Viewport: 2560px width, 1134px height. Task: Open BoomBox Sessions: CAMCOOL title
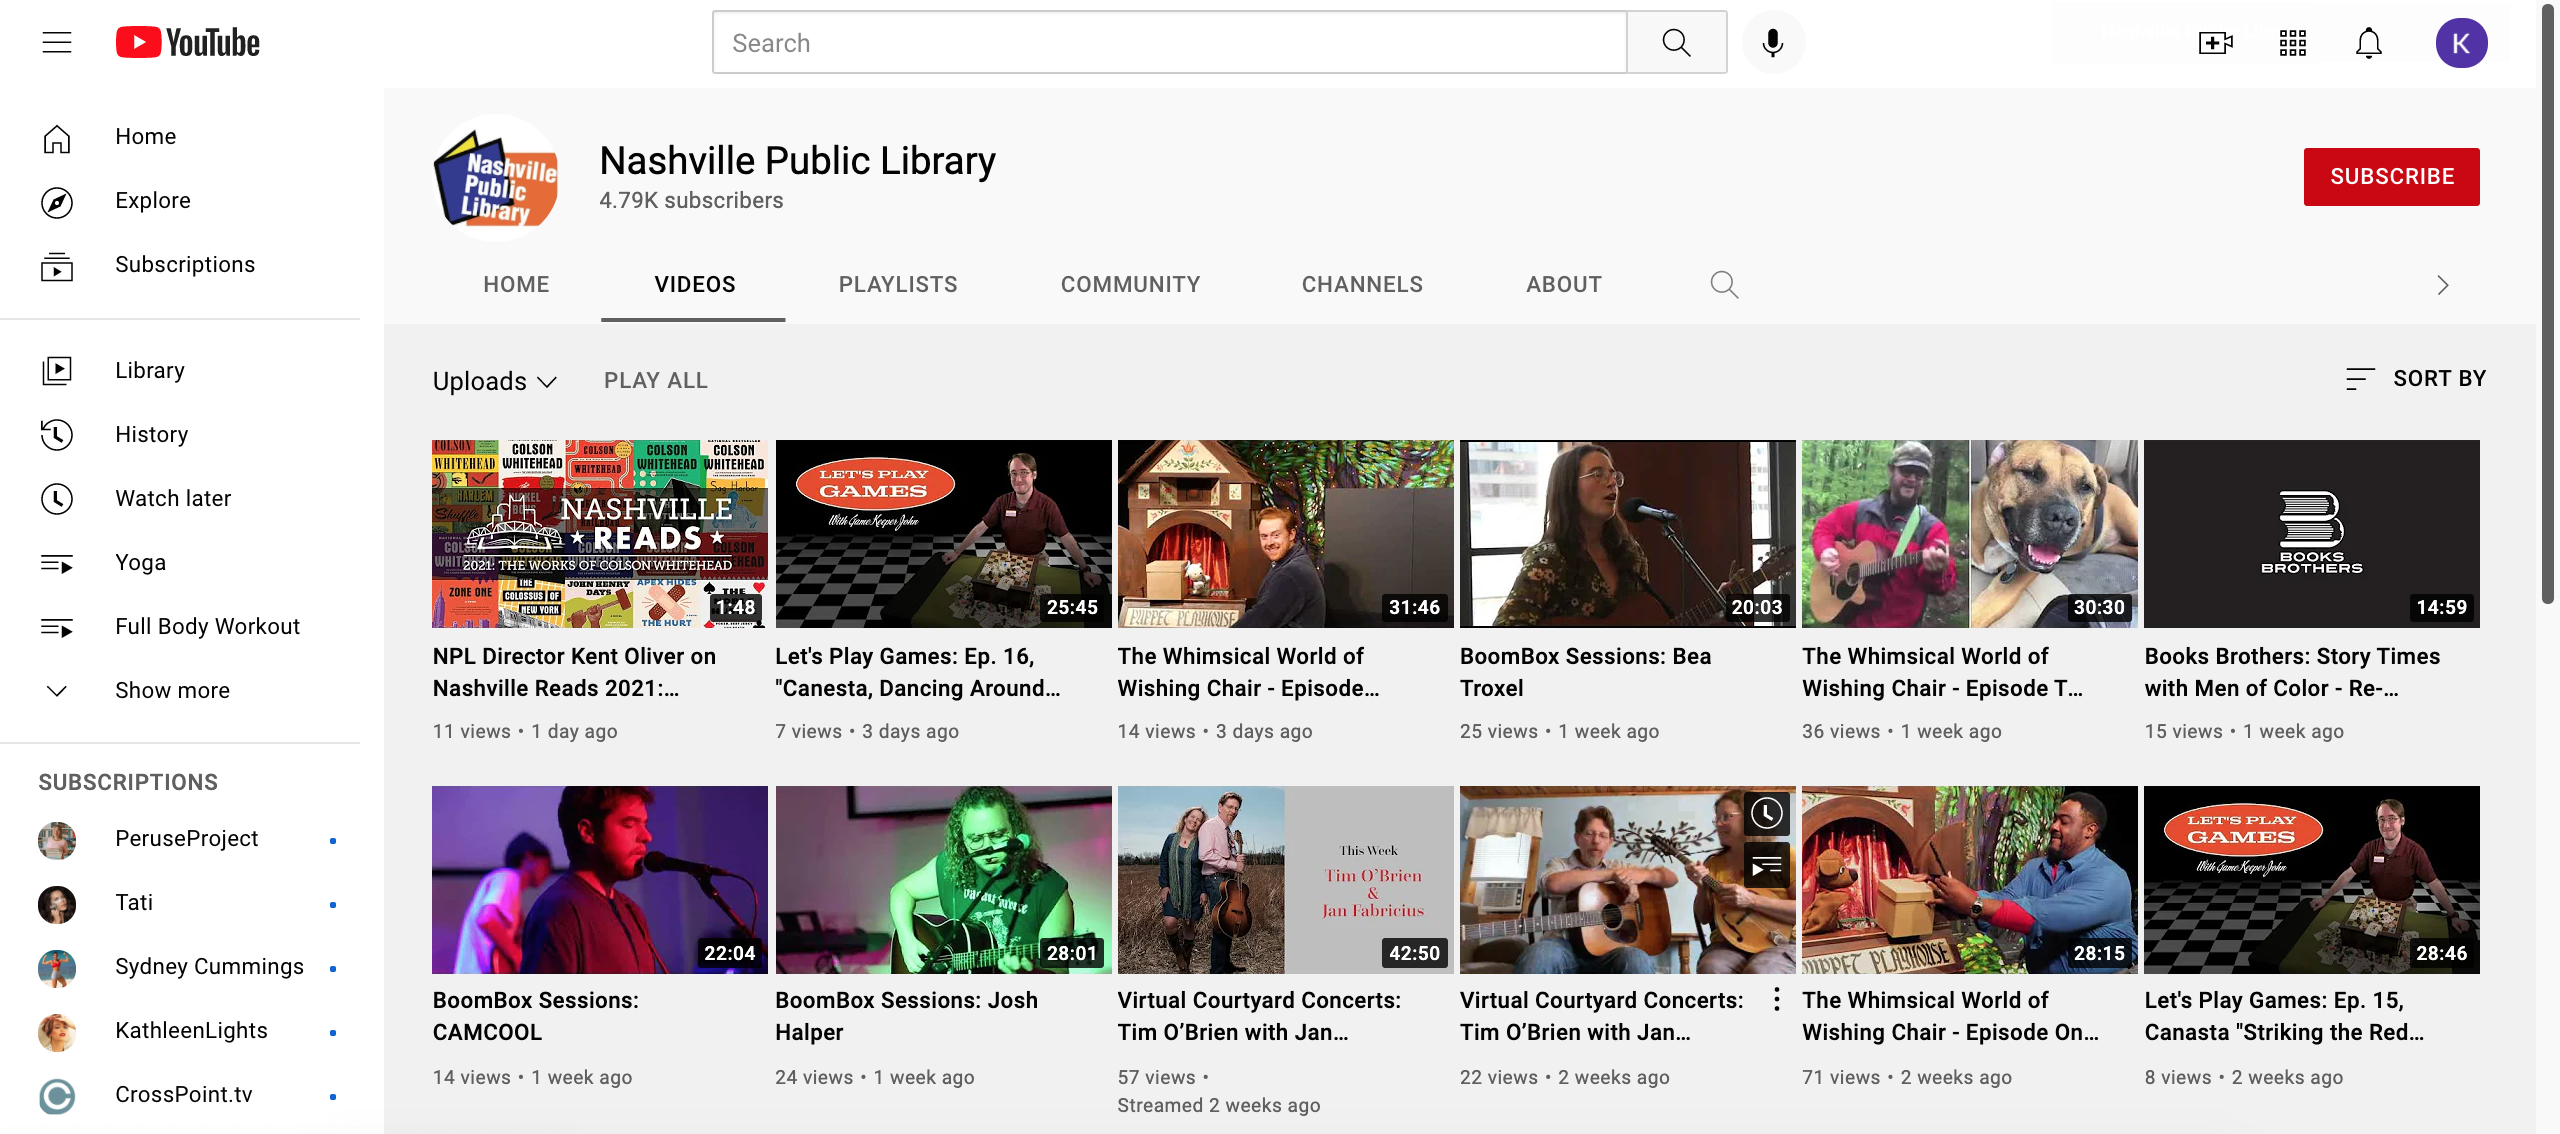(535, 1016)
